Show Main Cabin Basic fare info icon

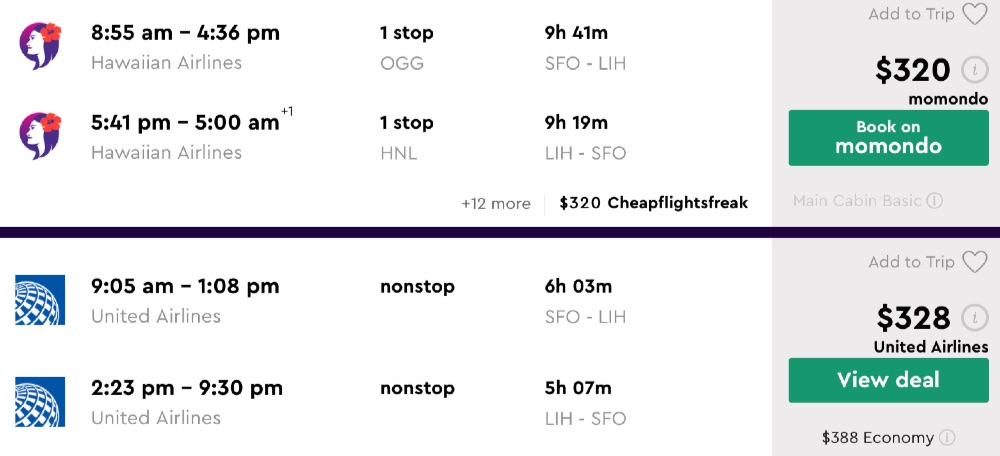935,201
